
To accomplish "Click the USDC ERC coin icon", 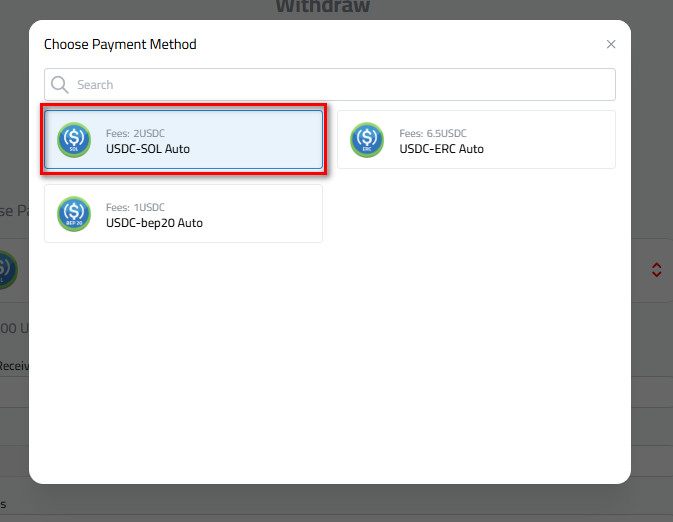I will pos(367,140).
